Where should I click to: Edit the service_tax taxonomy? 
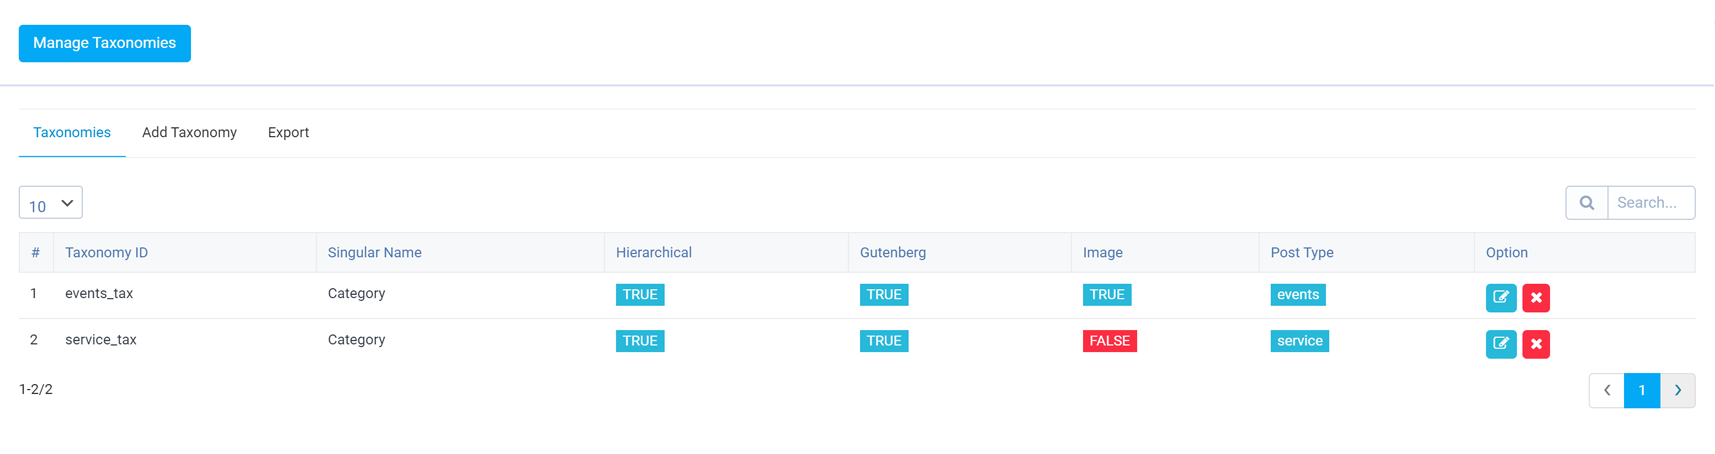[1501, 343]
